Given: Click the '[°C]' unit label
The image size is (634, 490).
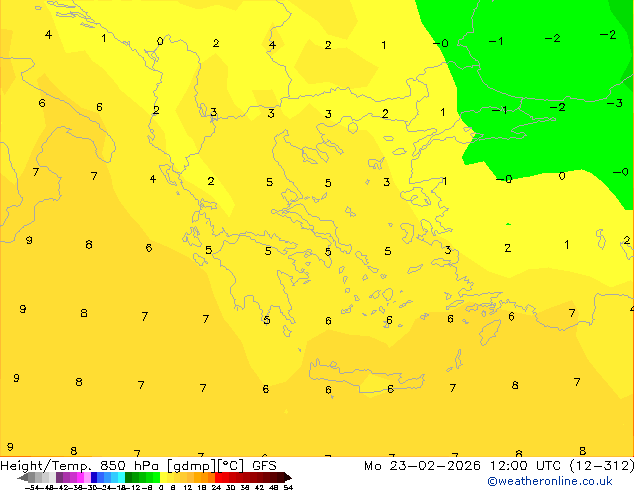Looking at the screenshot, I should click(x=231, y=466).
